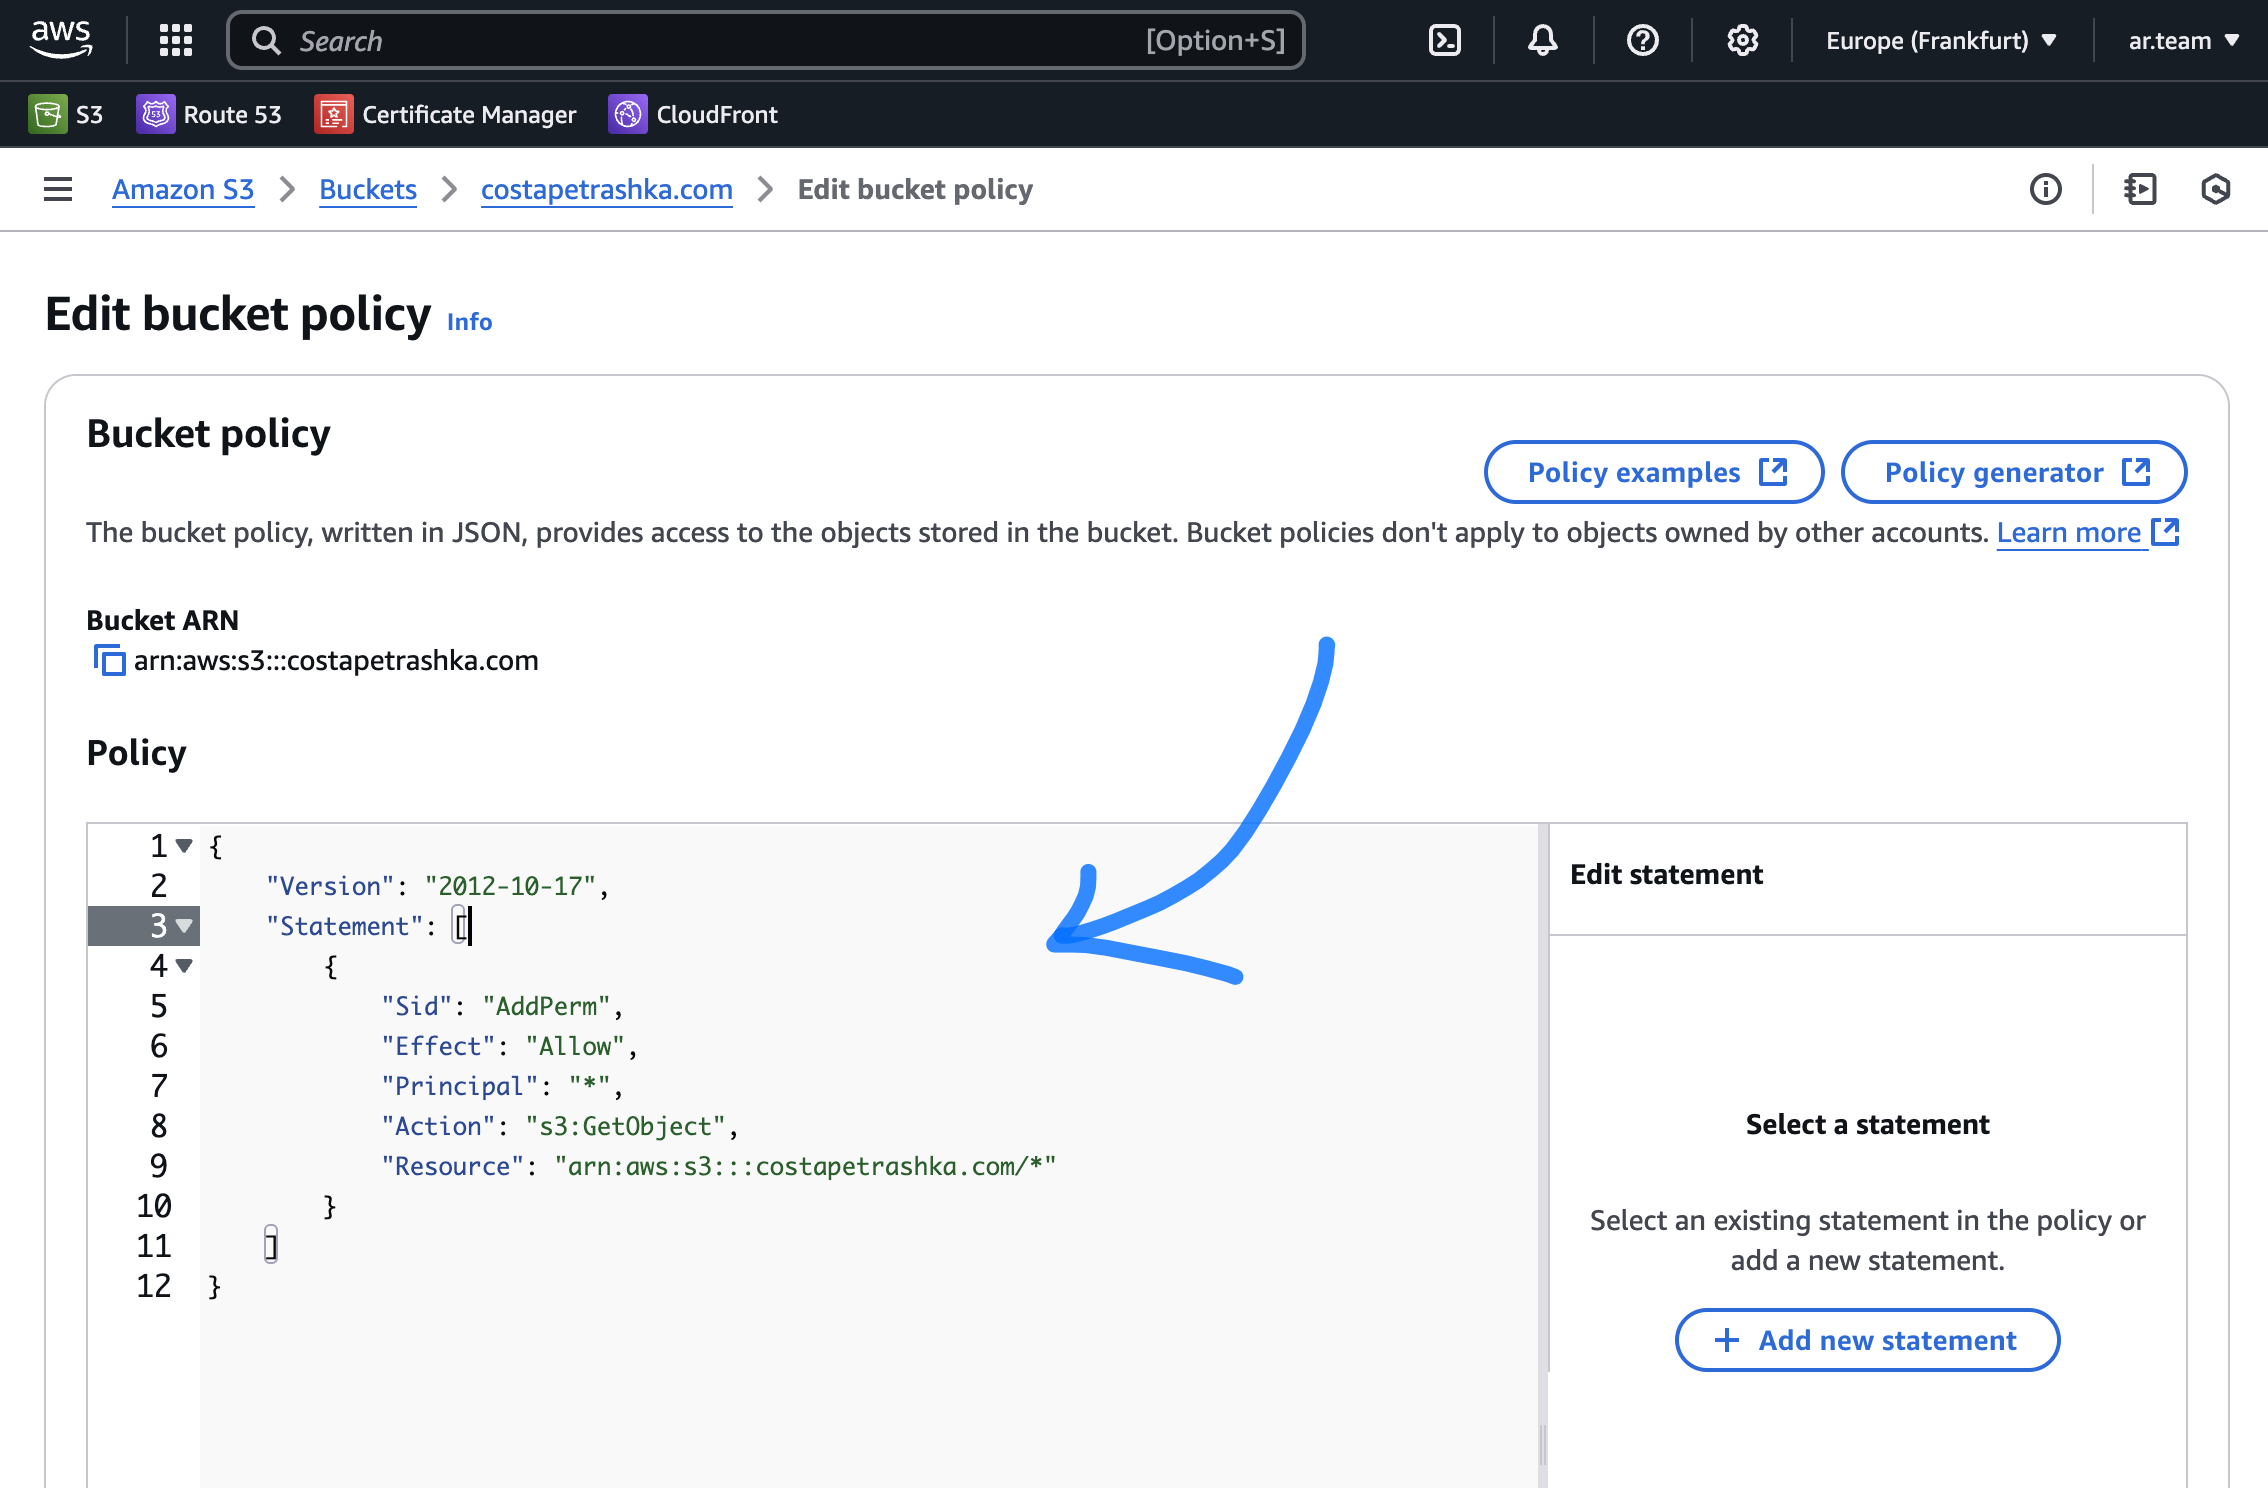Collapse the fold arrow on line 1
The width and height of the screenshot is (2268, 1488).
click(184, 846)
